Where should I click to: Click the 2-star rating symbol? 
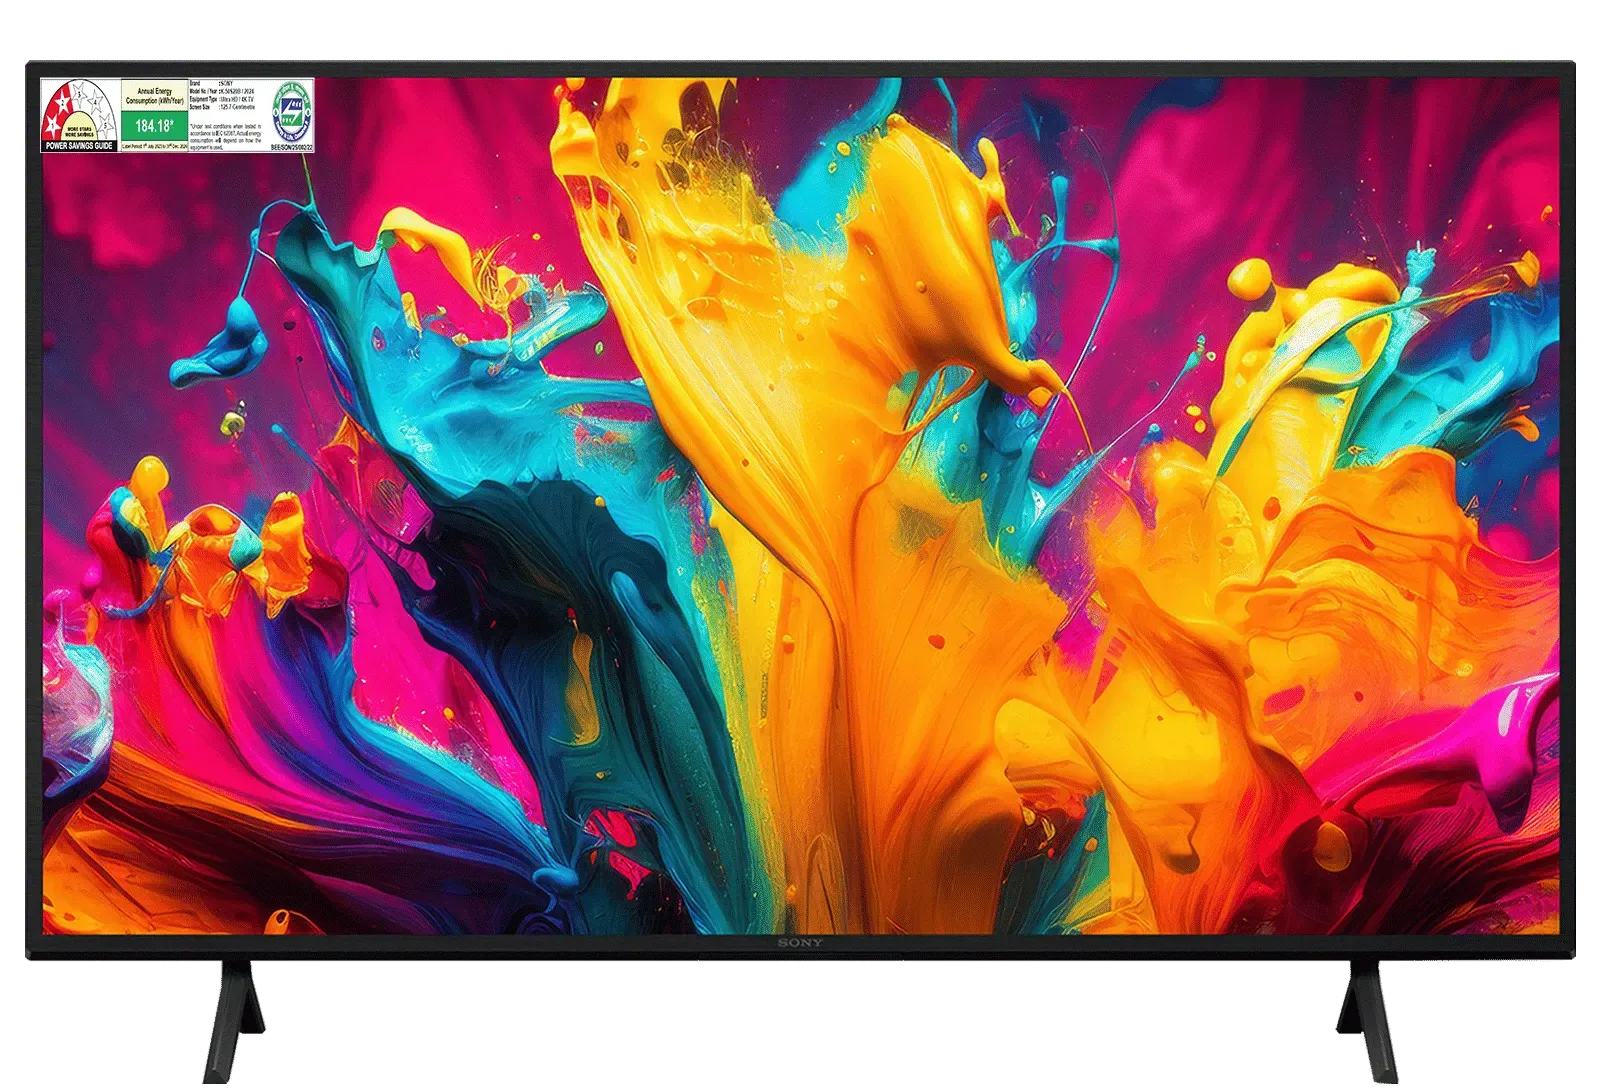[x=63, y=103]
